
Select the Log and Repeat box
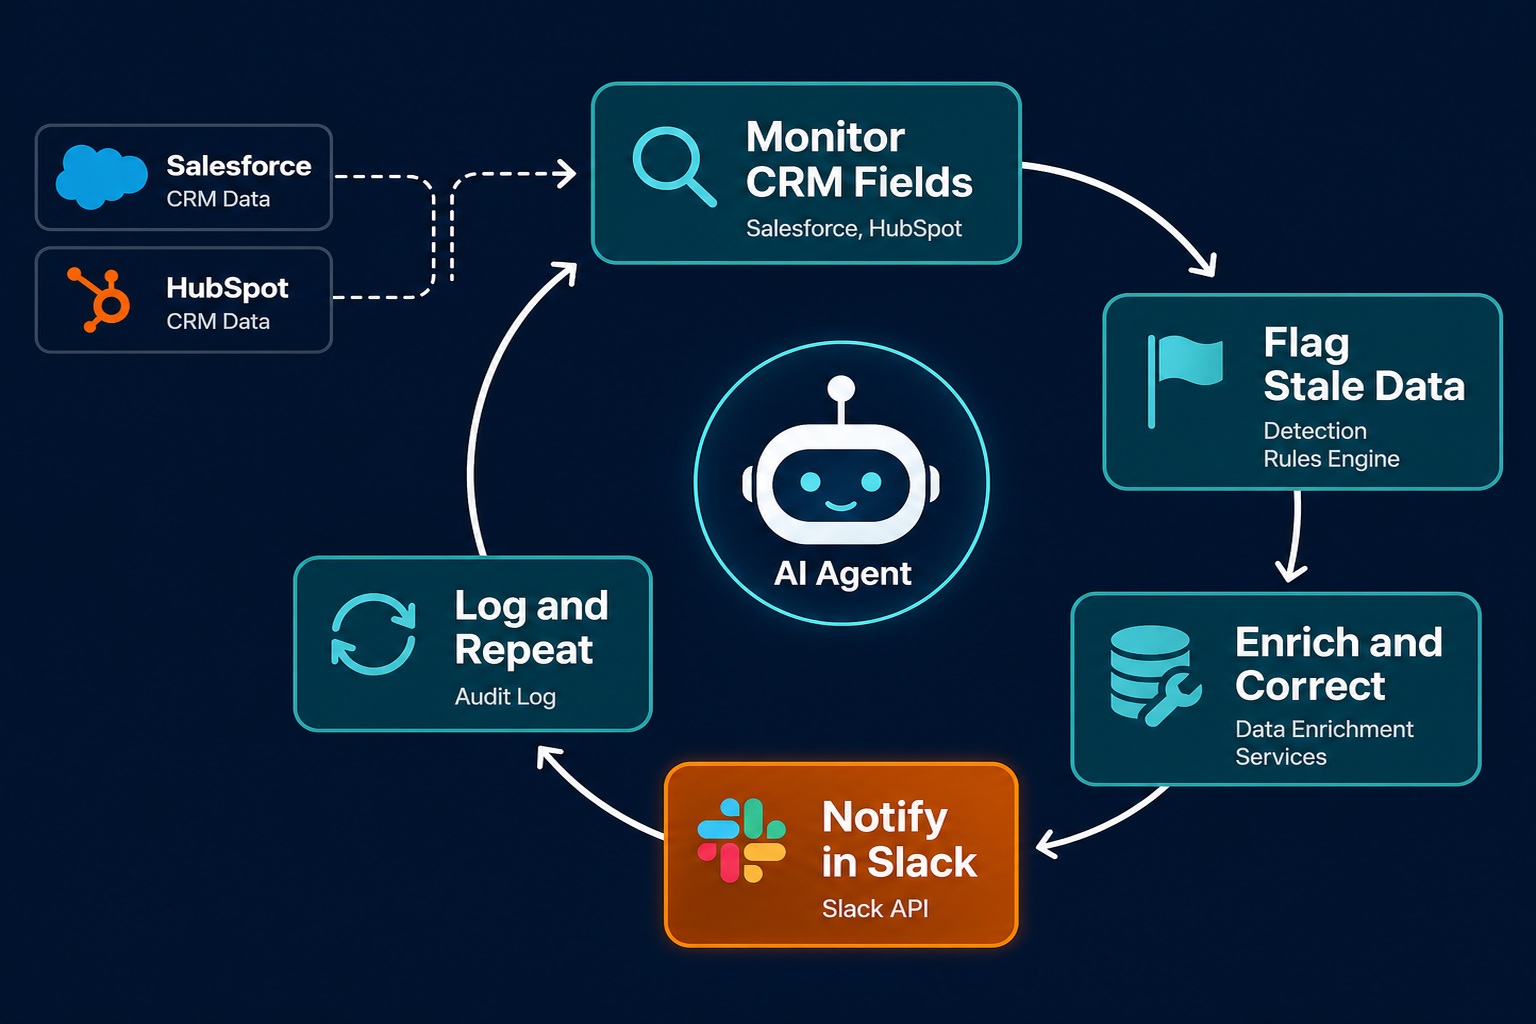pyautogui.click(x=473, y=644)
